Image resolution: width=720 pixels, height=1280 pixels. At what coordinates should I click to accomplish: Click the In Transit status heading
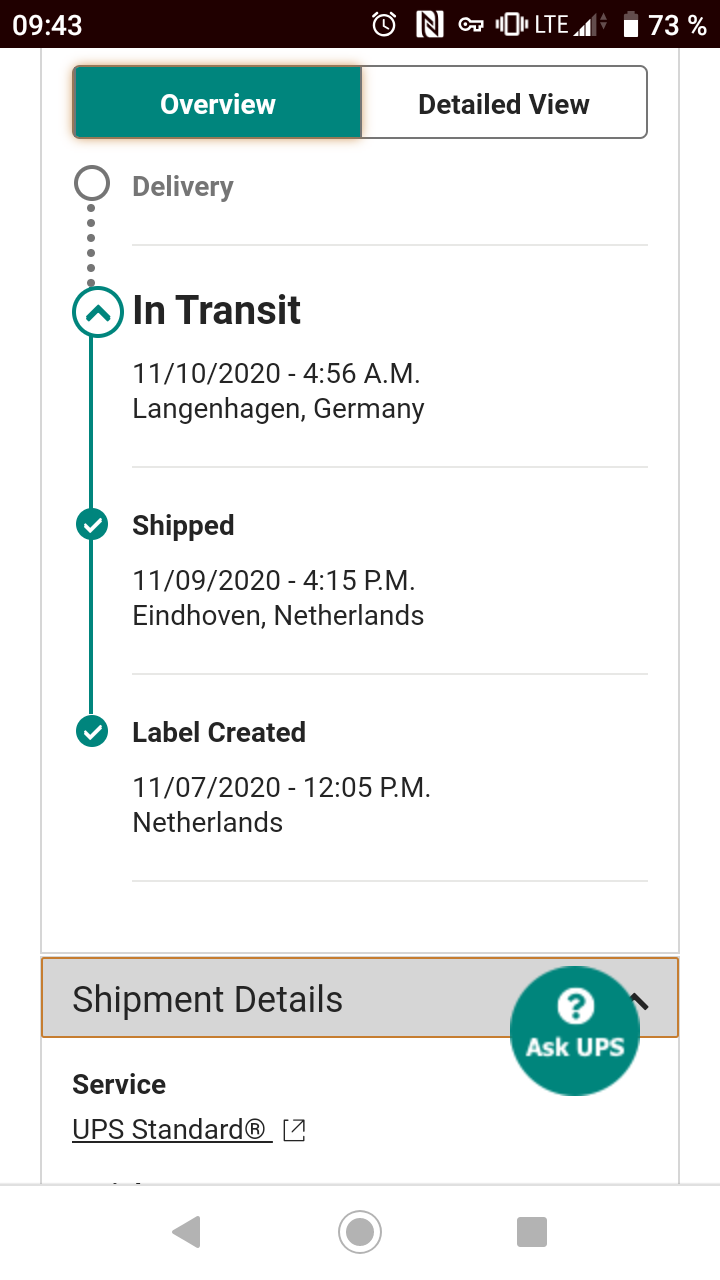(217, 311)
